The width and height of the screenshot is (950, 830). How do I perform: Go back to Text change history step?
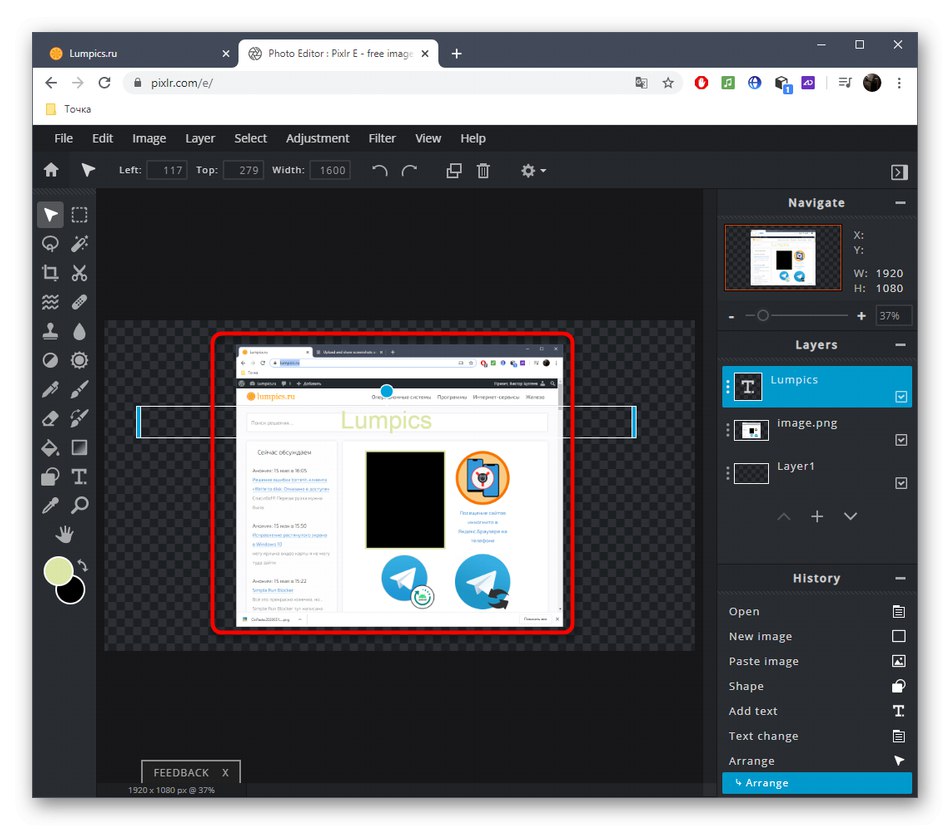(x=817, y=735)
